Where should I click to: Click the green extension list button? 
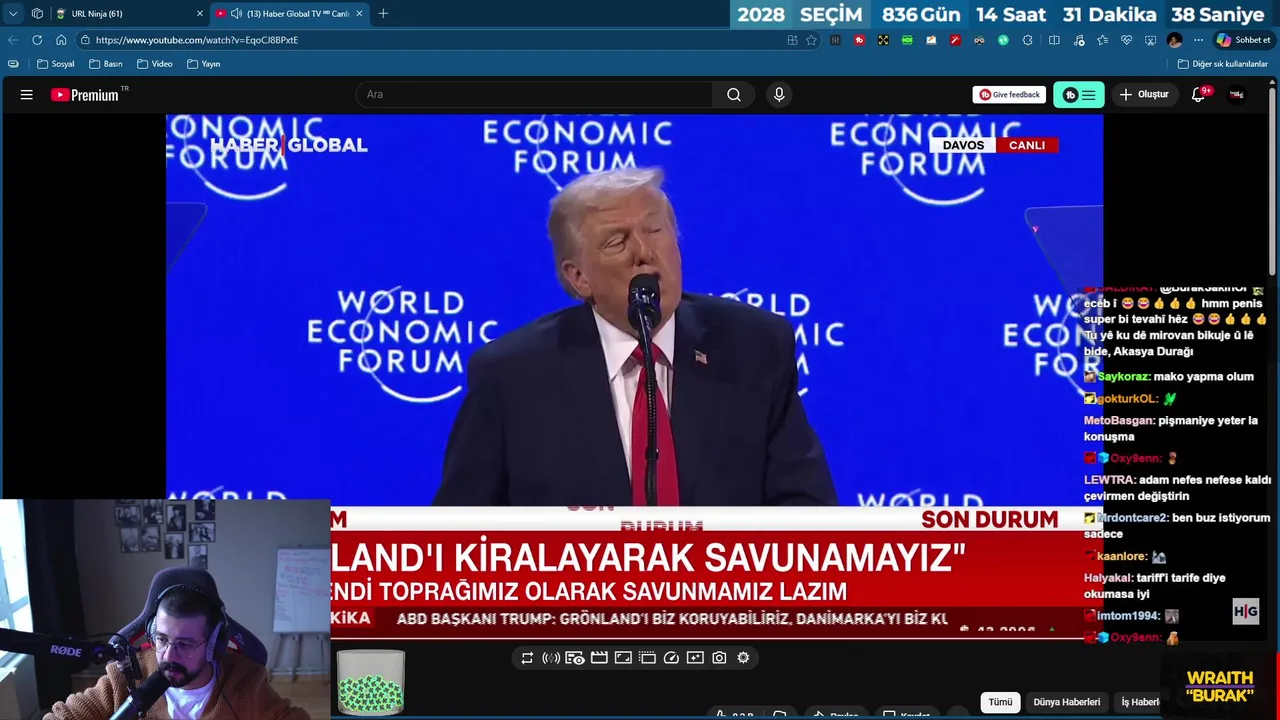tap(1079, 95)
